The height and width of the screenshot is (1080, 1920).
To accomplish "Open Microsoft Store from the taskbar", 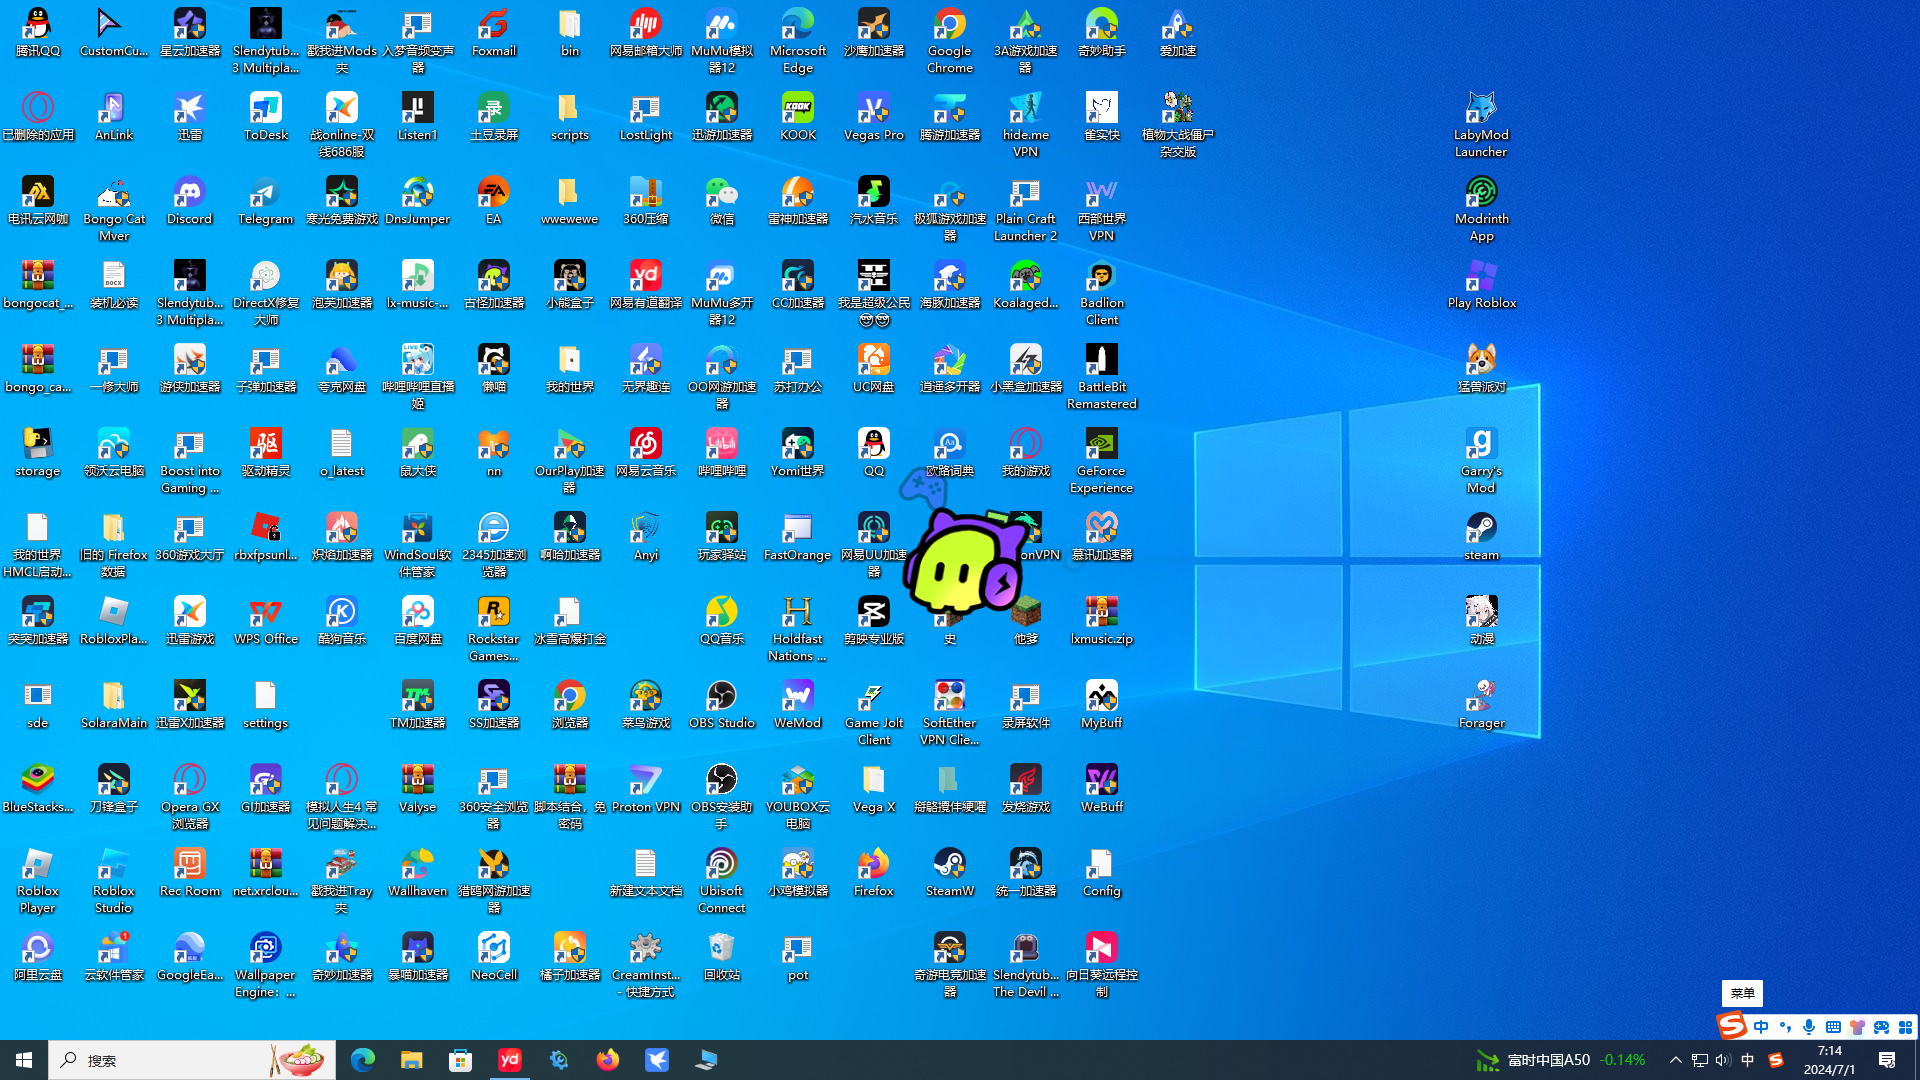I will tap(460, 1060).
